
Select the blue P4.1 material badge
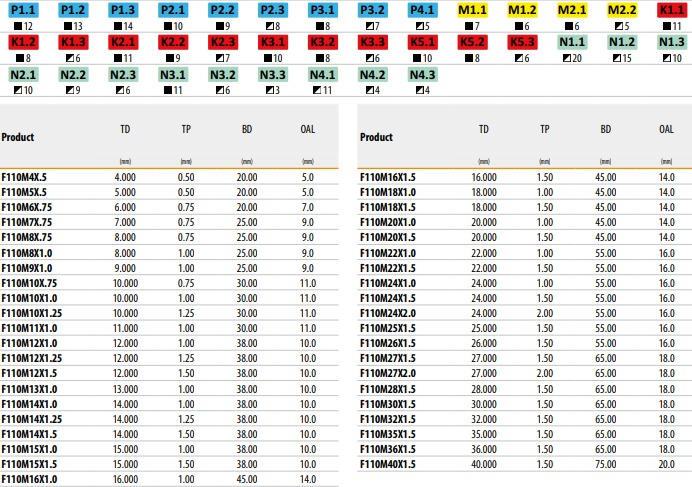pos(422,10)
